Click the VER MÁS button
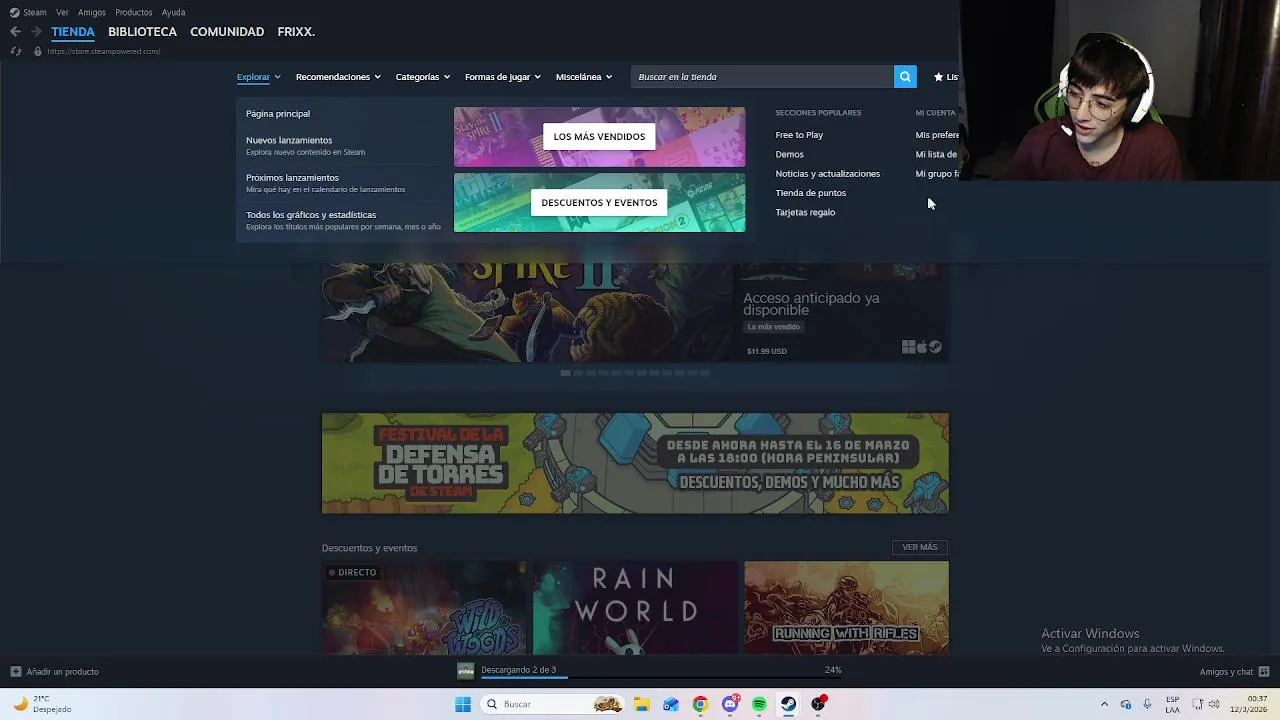Screen dimensions: 1280x720 pos(920,547)
